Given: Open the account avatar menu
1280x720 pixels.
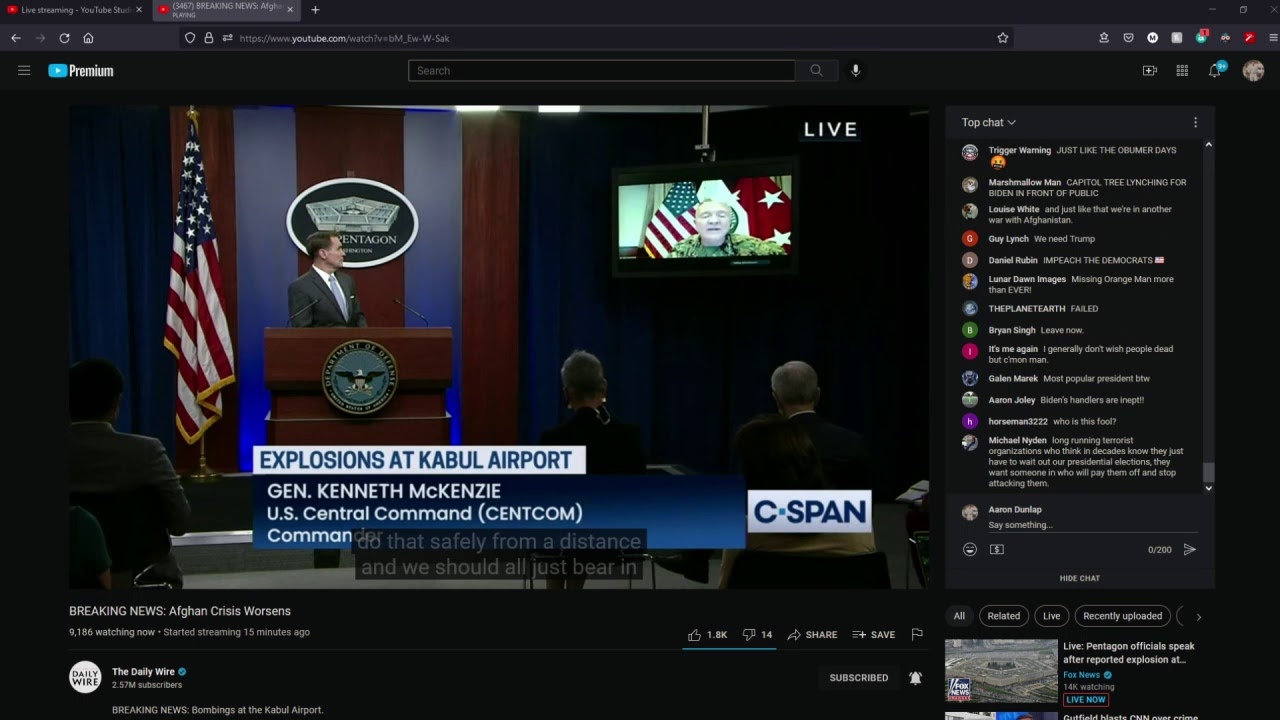Looking at the screenshot, I should click(1253, 71).
